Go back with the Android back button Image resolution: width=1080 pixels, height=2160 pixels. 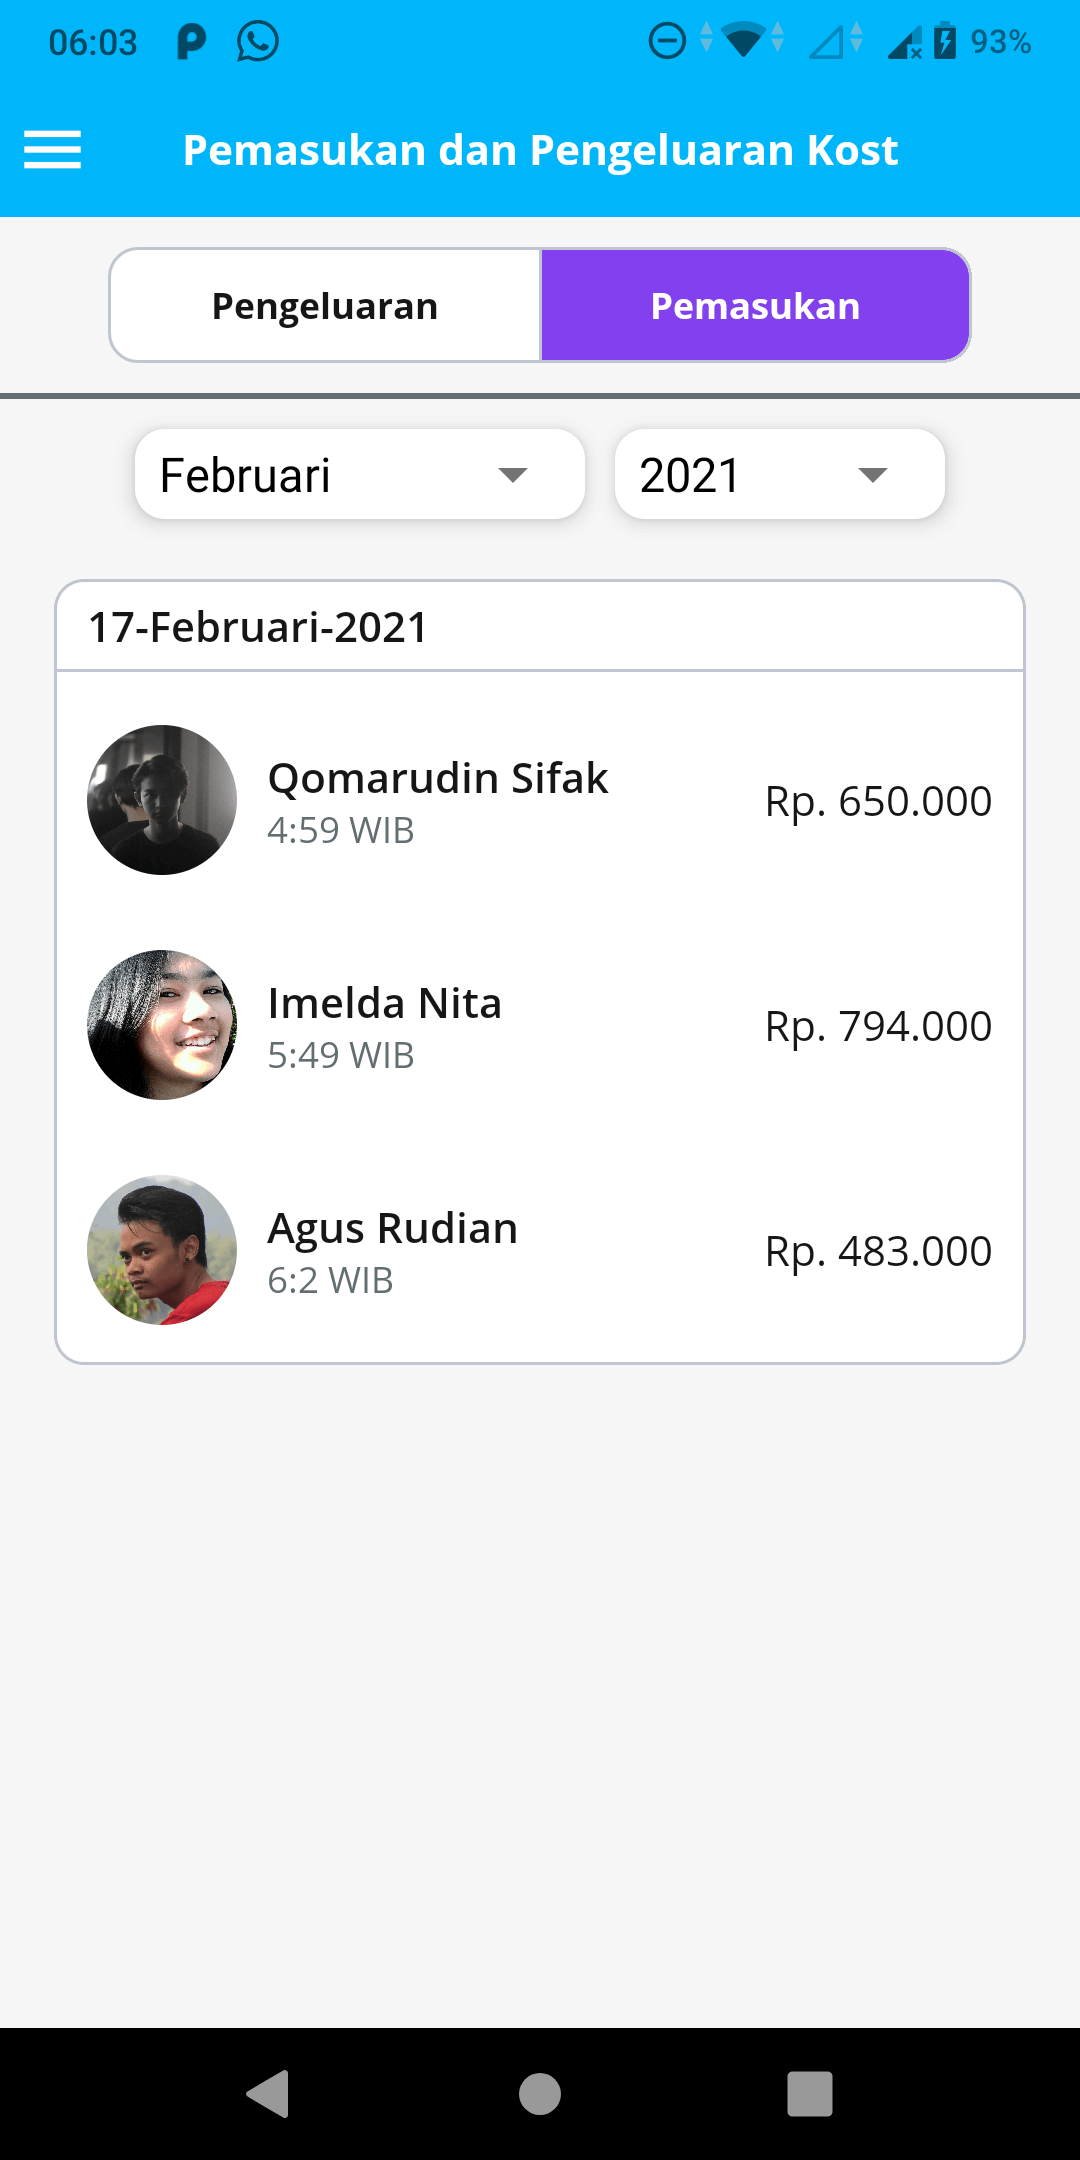(x=268, y=2094)
